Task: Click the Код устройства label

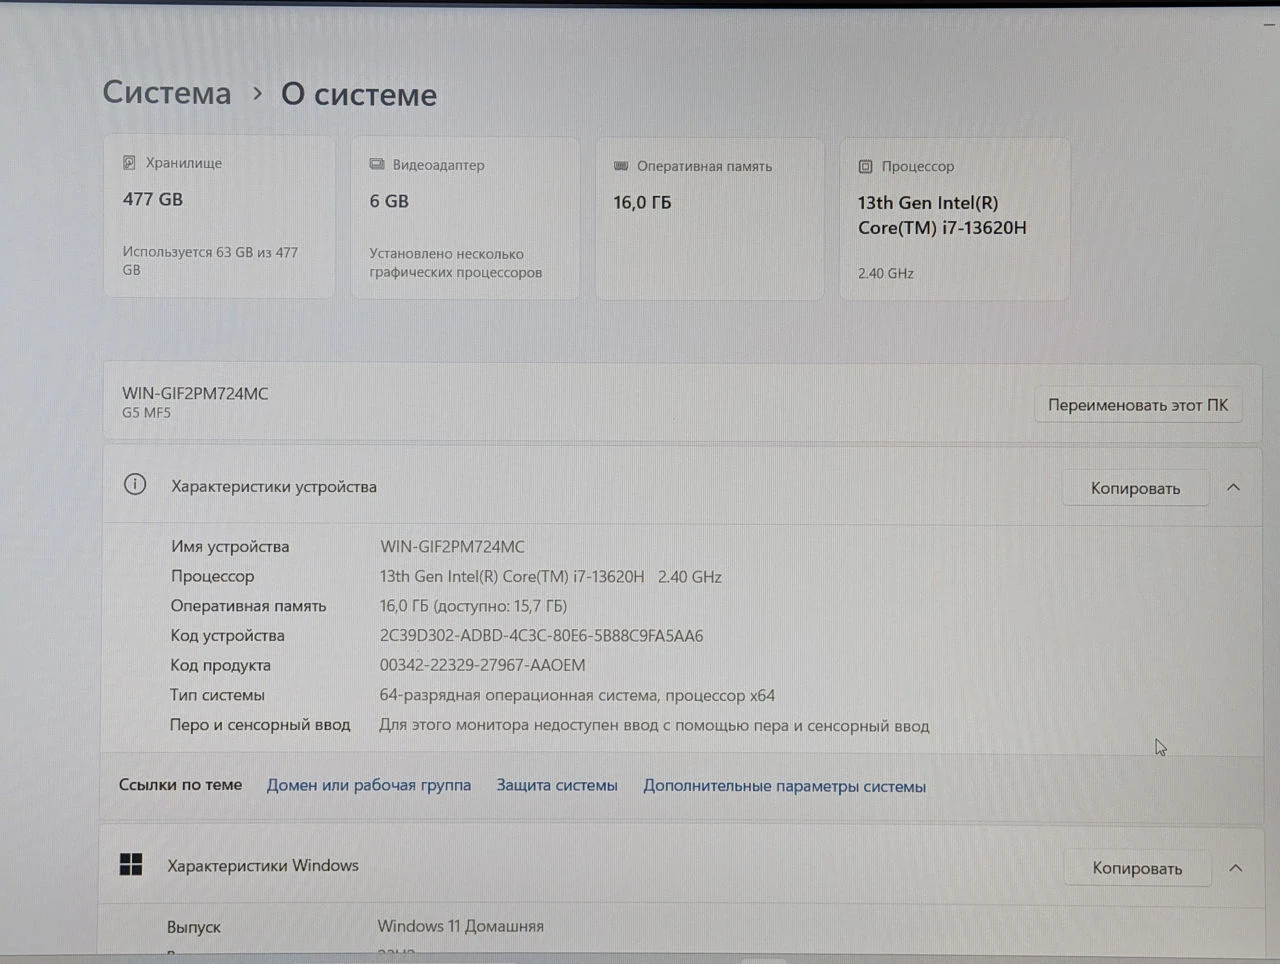Action: (227, 635)
